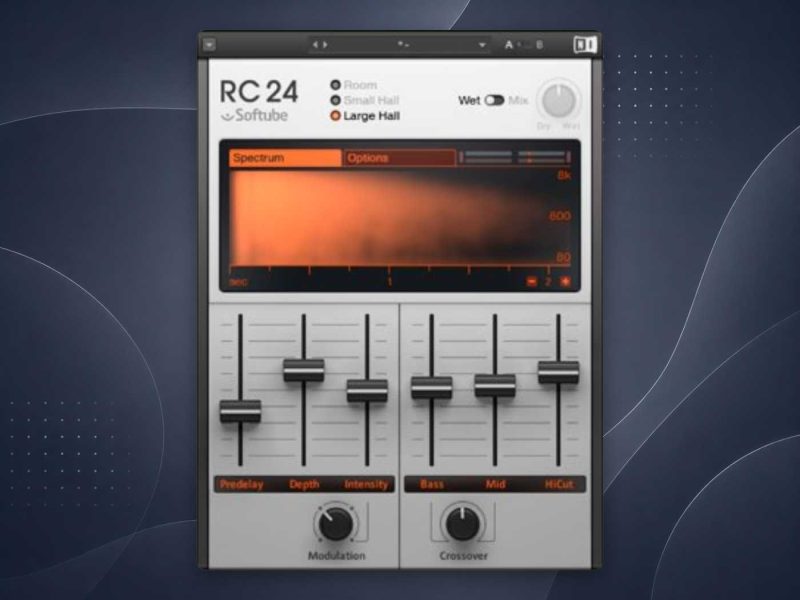This screenshot has width=800, height=600.
Task: Click the minus zoom button on time axis
Action: pyautogui.click(x=532, y=281)
